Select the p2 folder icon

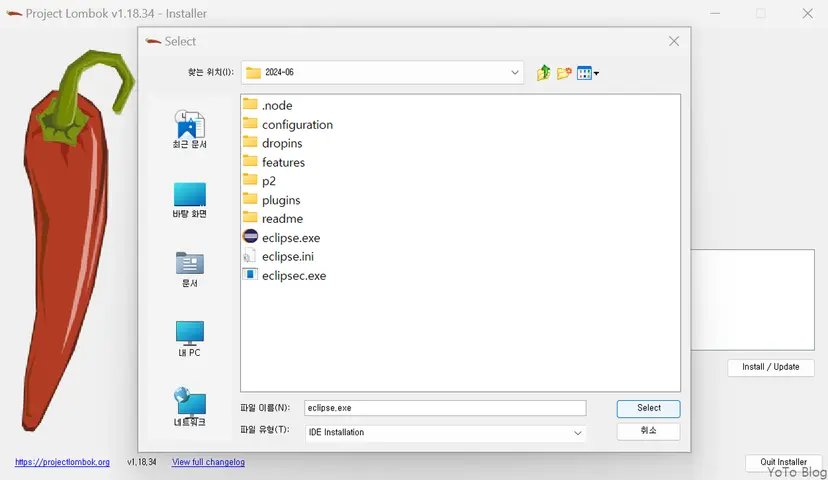pos(250,180)
